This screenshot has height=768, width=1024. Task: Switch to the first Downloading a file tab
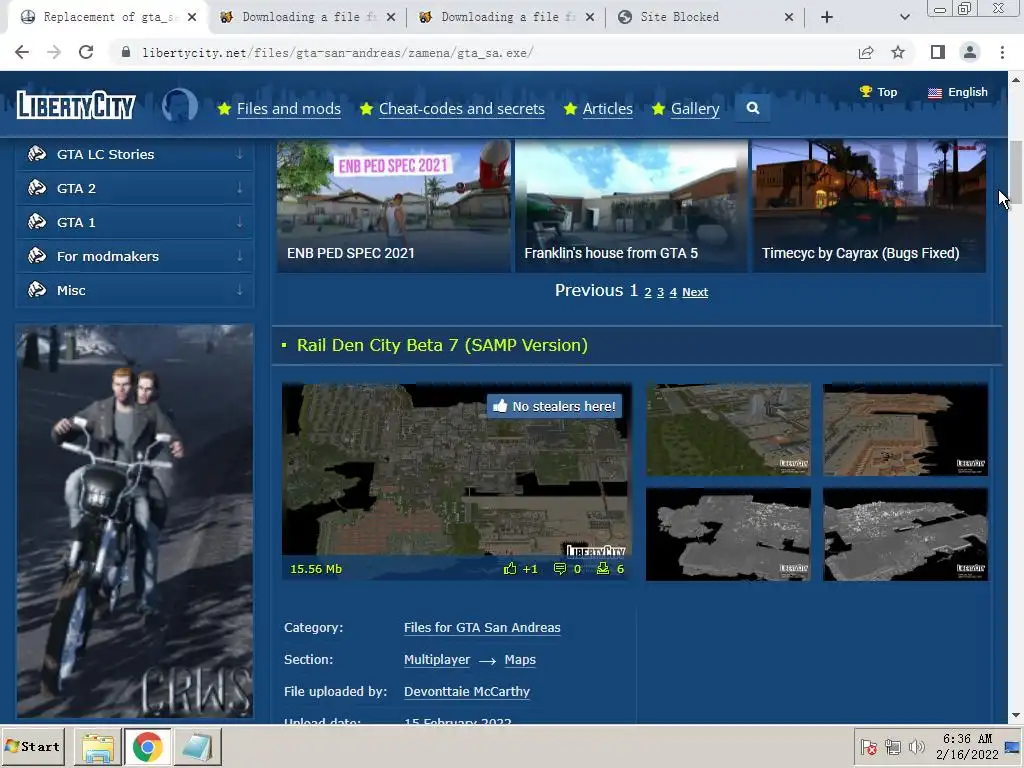pyautogui.click(x=309, y=17)
